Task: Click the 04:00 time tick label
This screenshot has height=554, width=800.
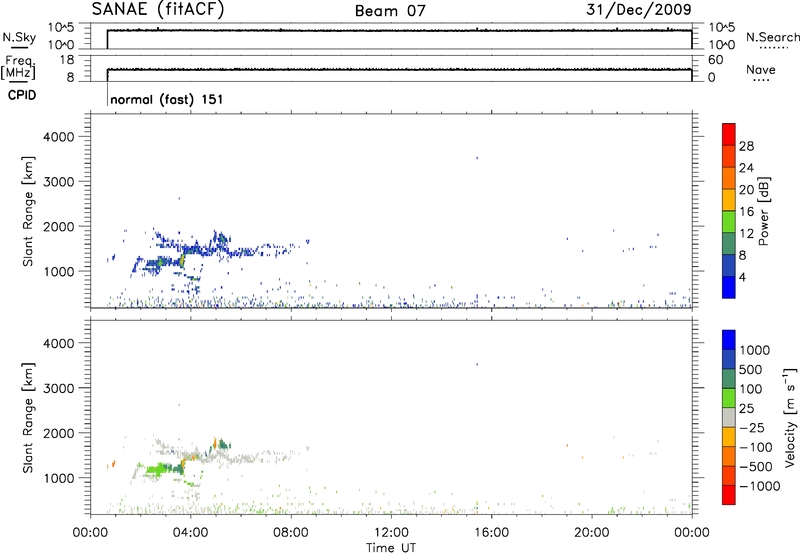Action: 191,533
